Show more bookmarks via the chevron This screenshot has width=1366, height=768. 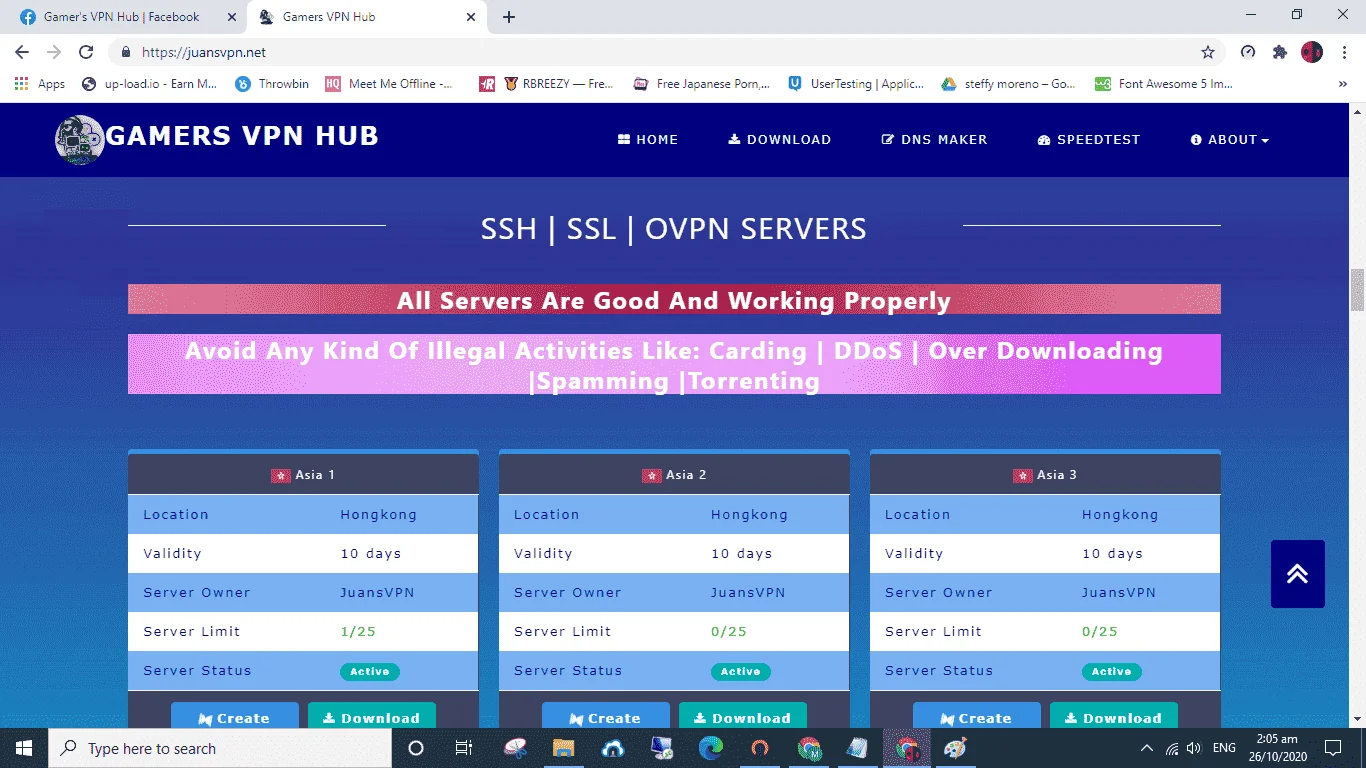pos(1342,84)
